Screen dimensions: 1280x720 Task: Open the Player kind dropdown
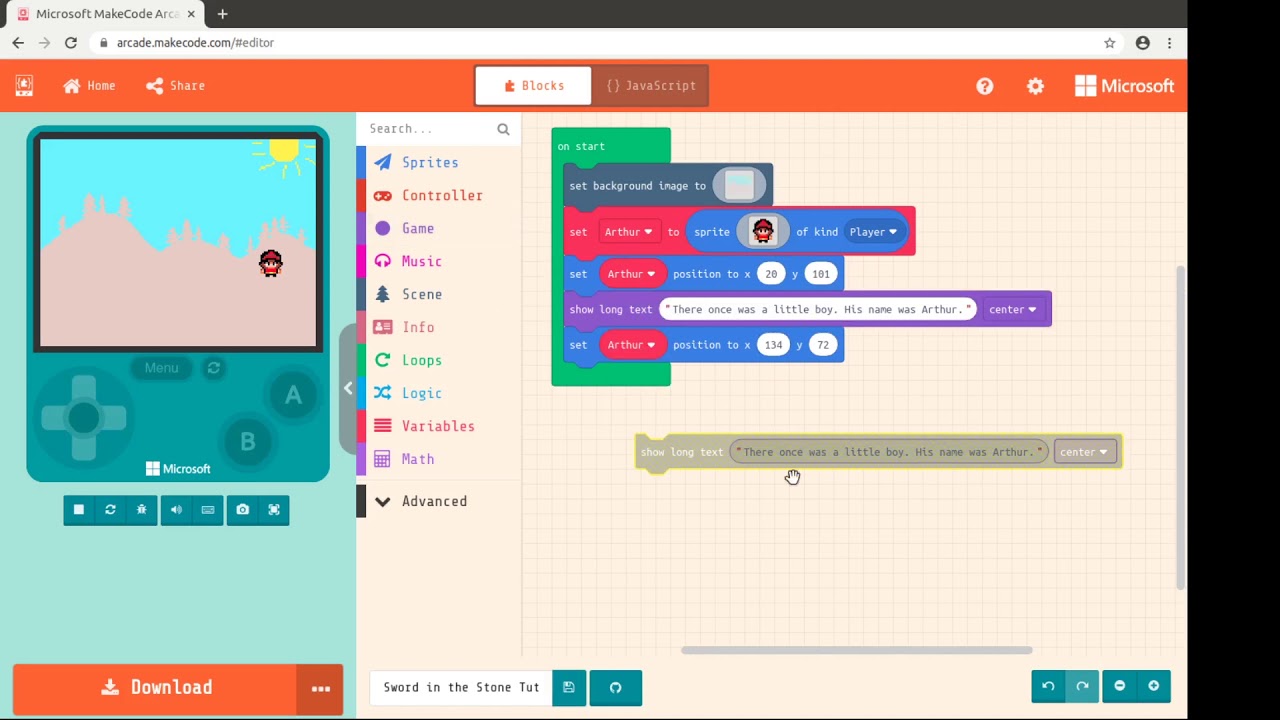click(x=873, y=232)
